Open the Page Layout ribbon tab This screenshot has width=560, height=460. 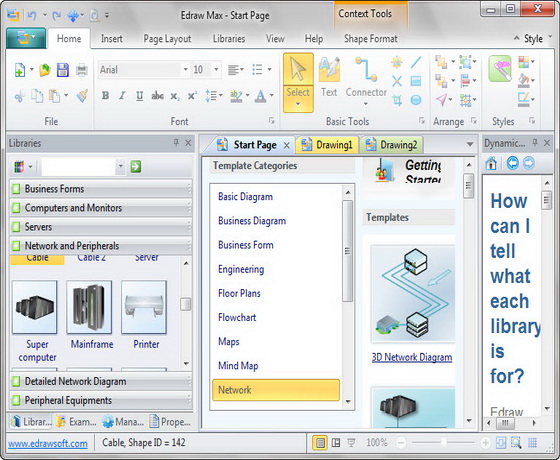(x=167, y=39)
